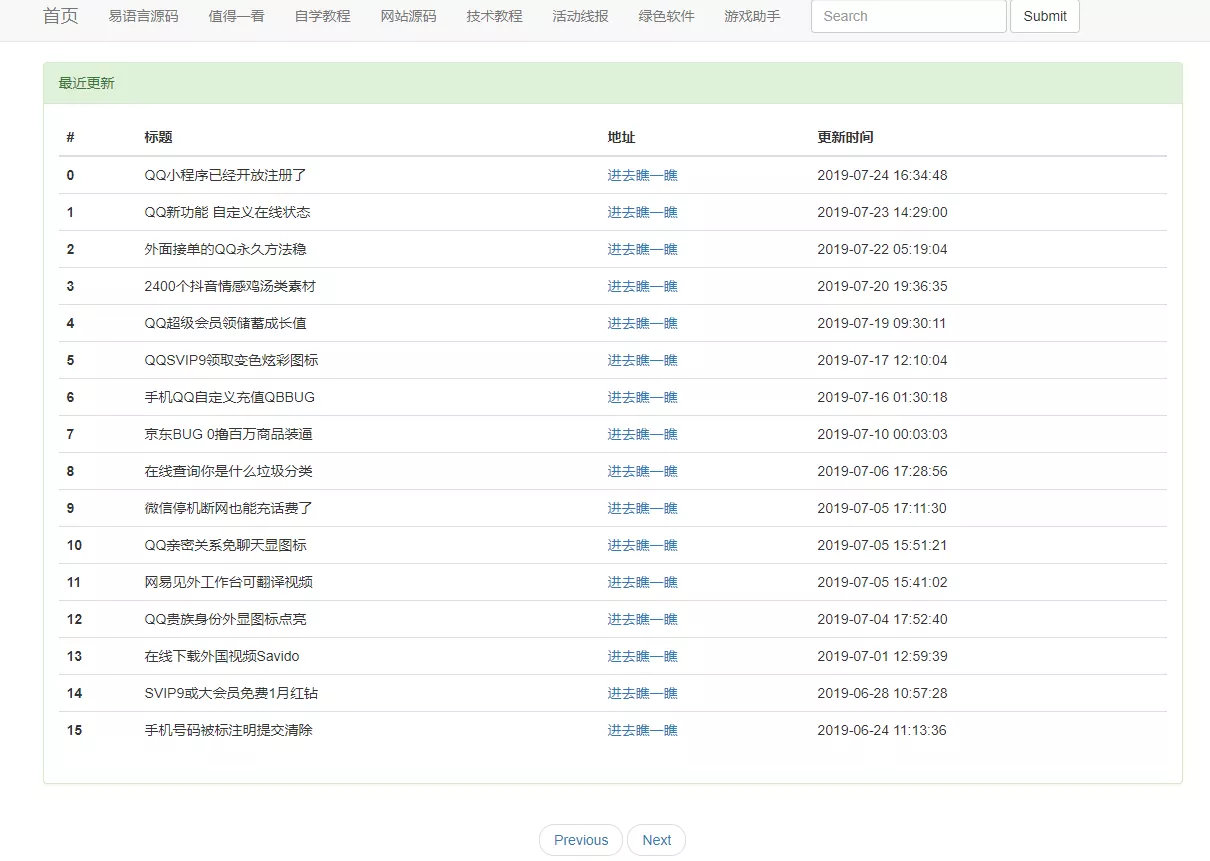This screenshot has width=1210, height=861.
Task: Select title text QQ亲密关系免聊天显图标
Action: pos(225,545)
